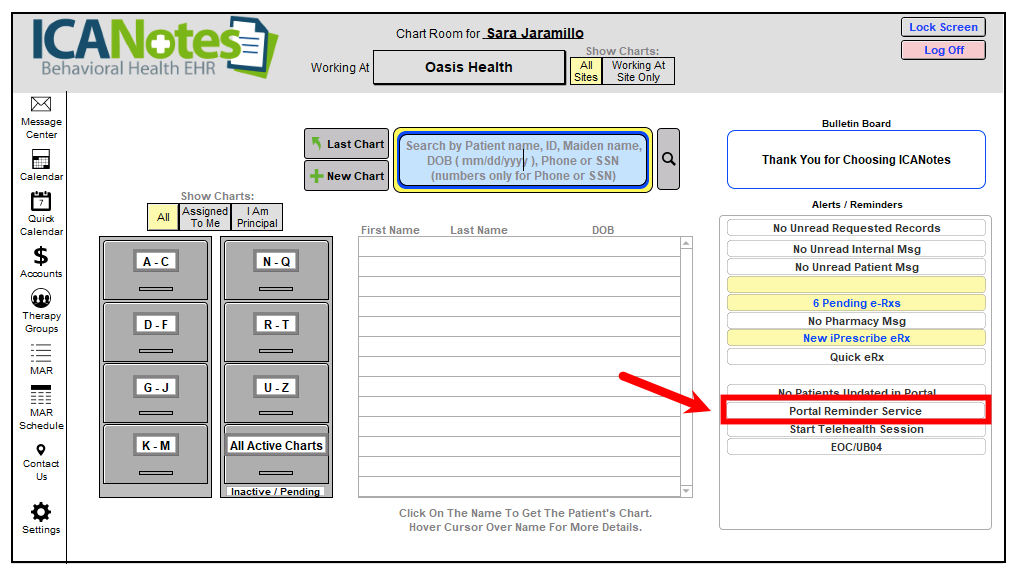Click the Quick eRx button

(x=856, y=357)
